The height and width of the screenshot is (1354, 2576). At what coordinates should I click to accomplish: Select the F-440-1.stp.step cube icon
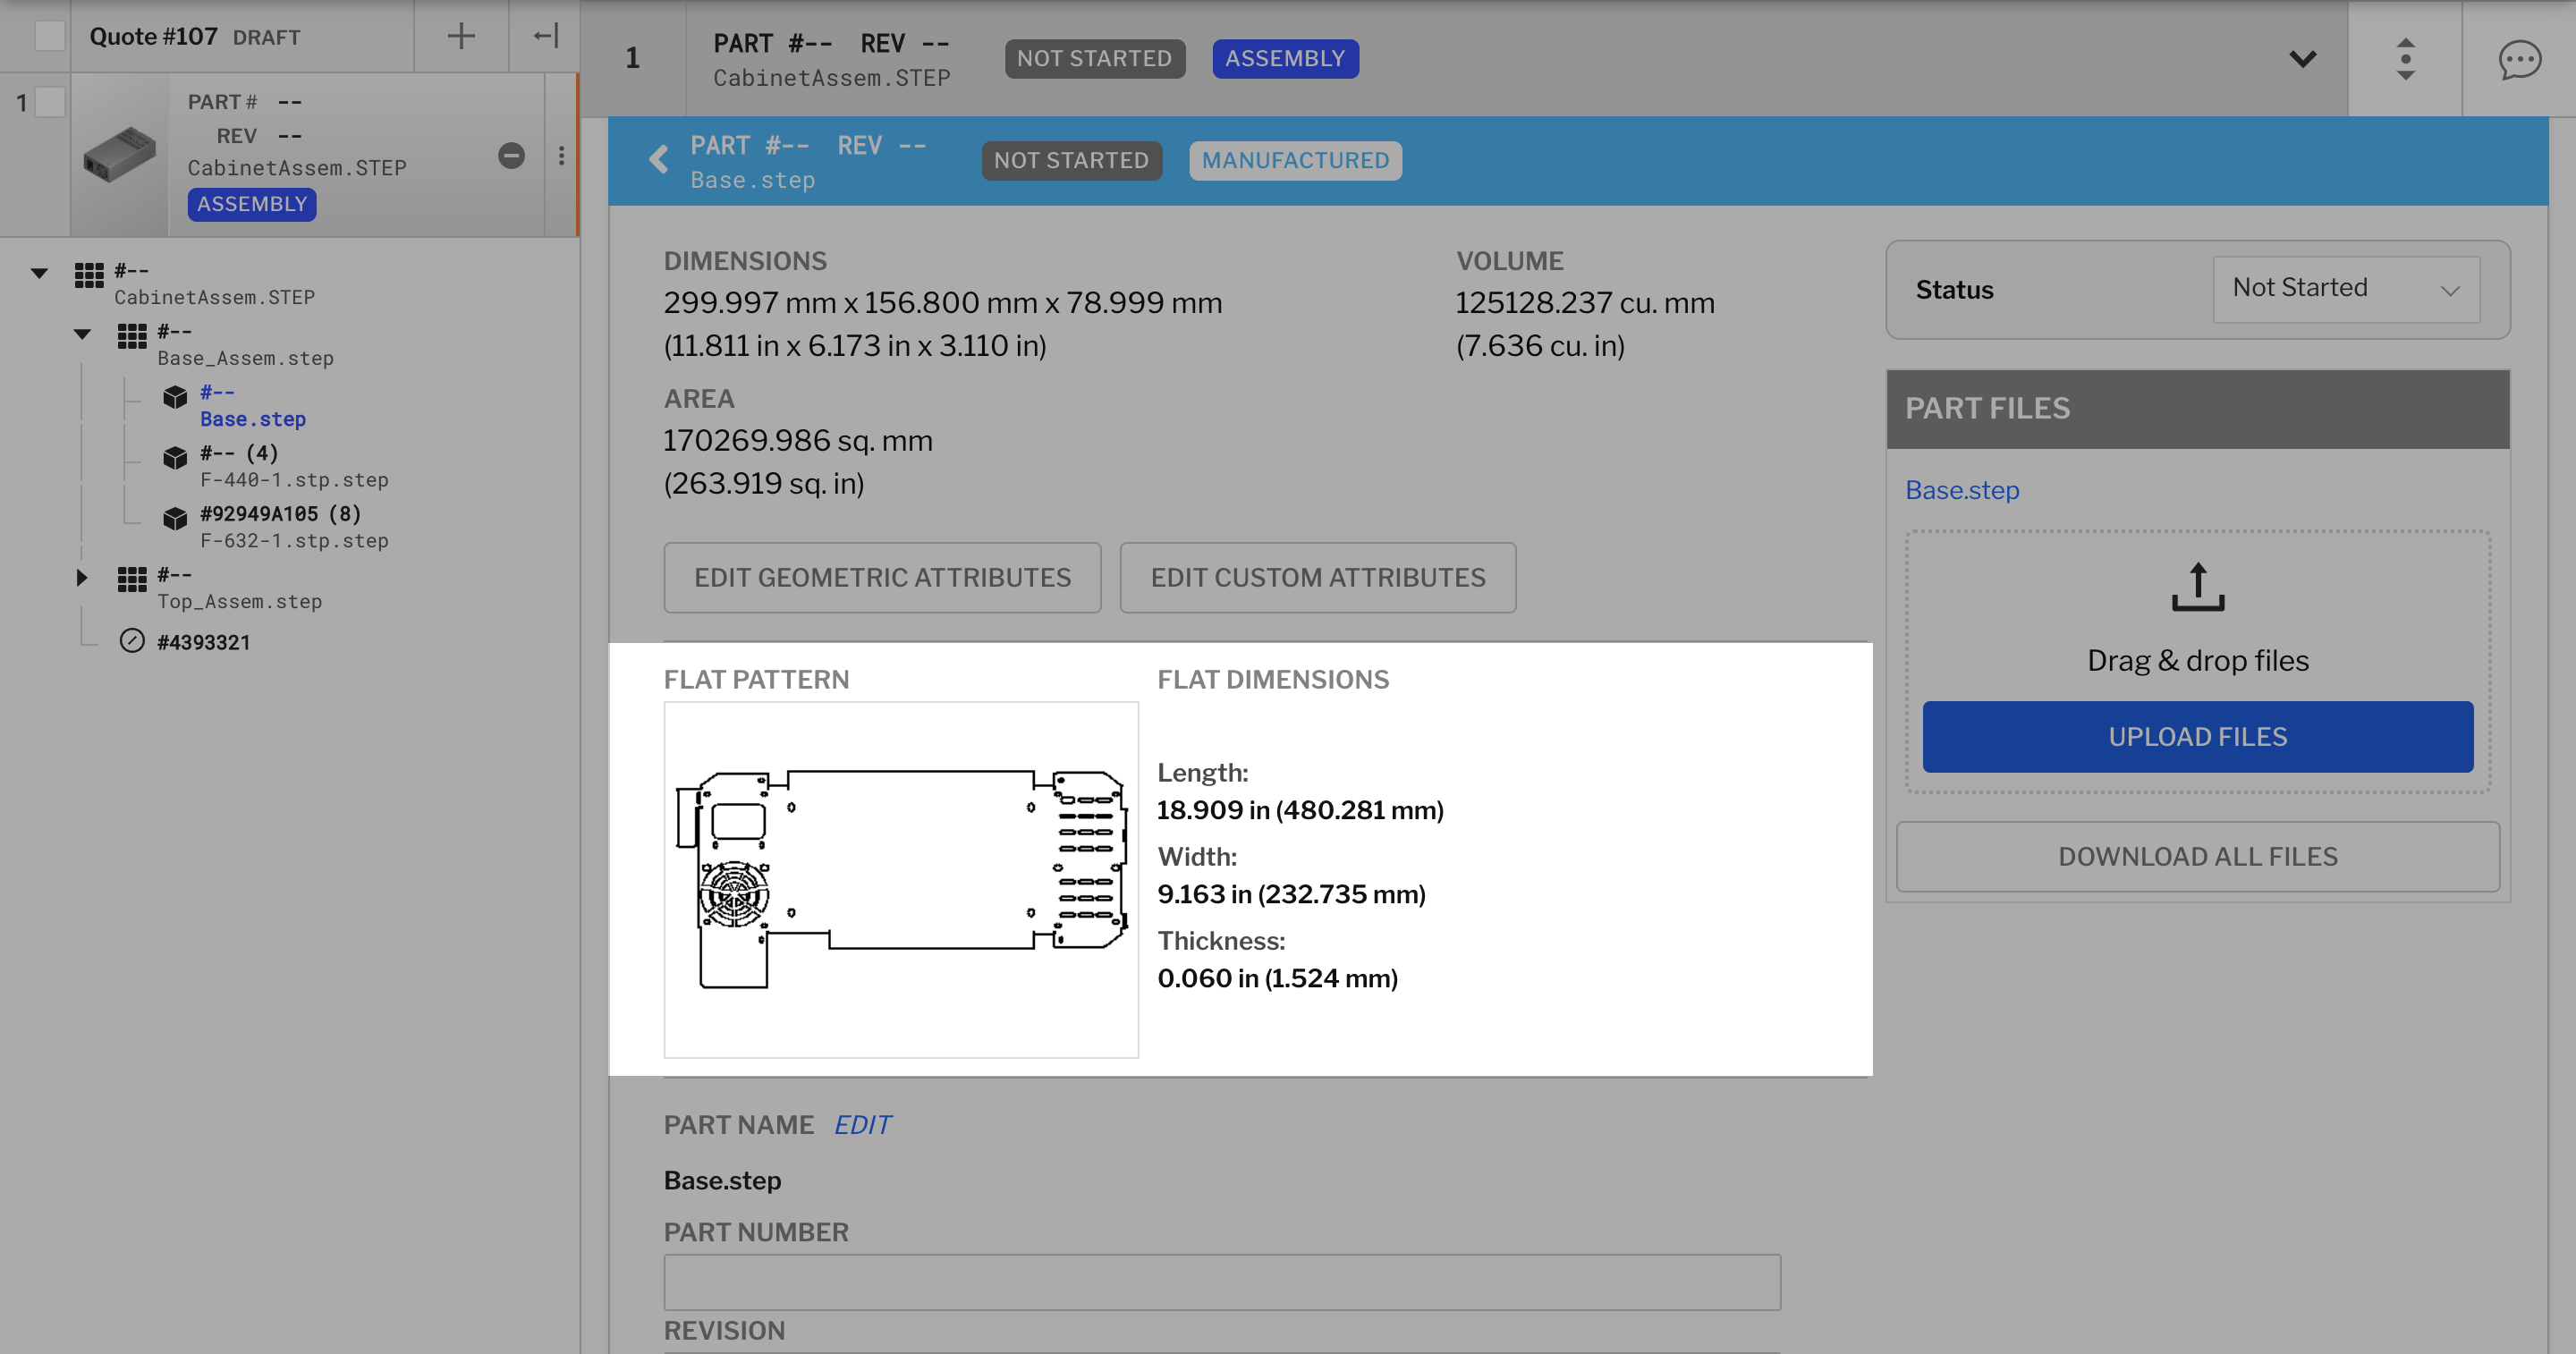point(175,458)
